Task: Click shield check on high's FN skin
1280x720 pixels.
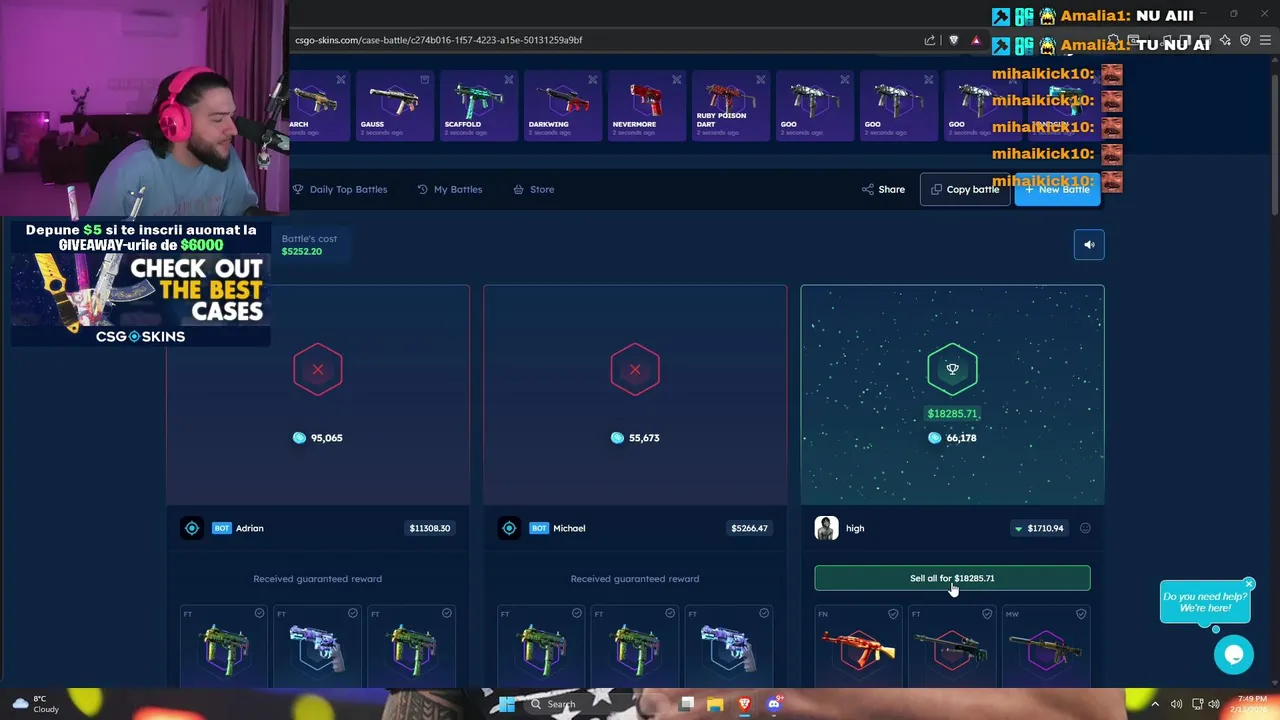Action: 893,614
